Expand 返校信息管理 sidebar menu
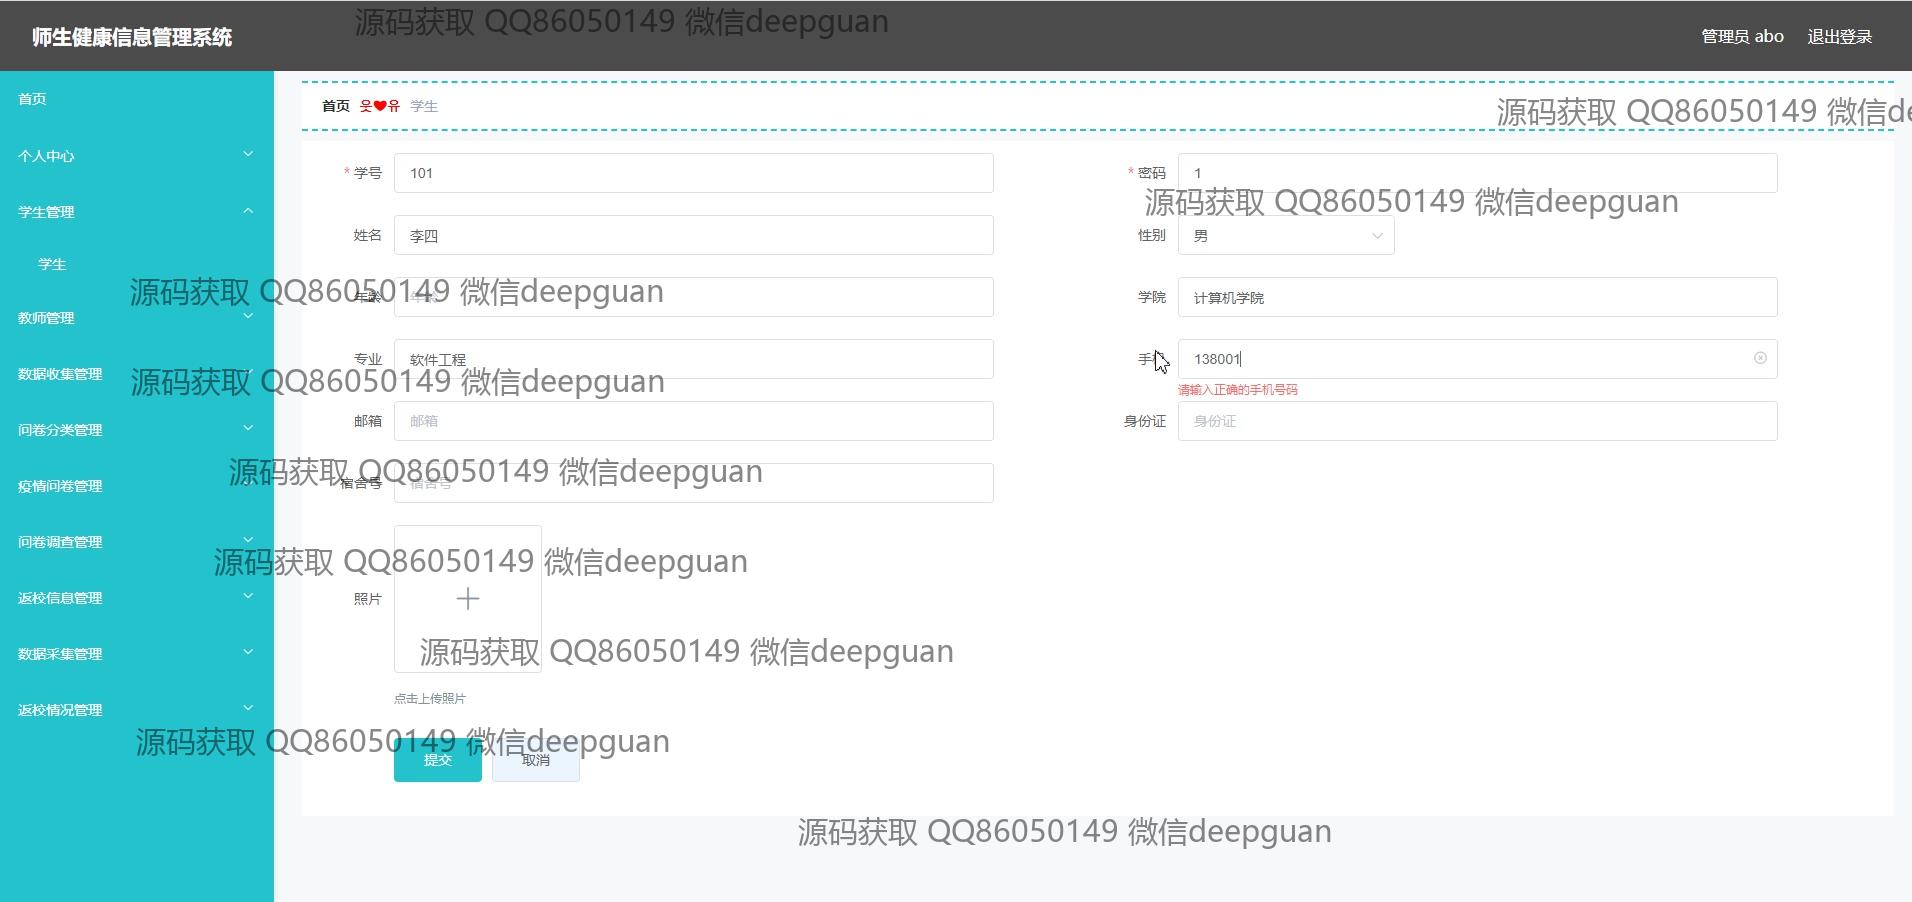Image resolution: width=1912 pixels, height=902 pixels. tap(137, 598)
